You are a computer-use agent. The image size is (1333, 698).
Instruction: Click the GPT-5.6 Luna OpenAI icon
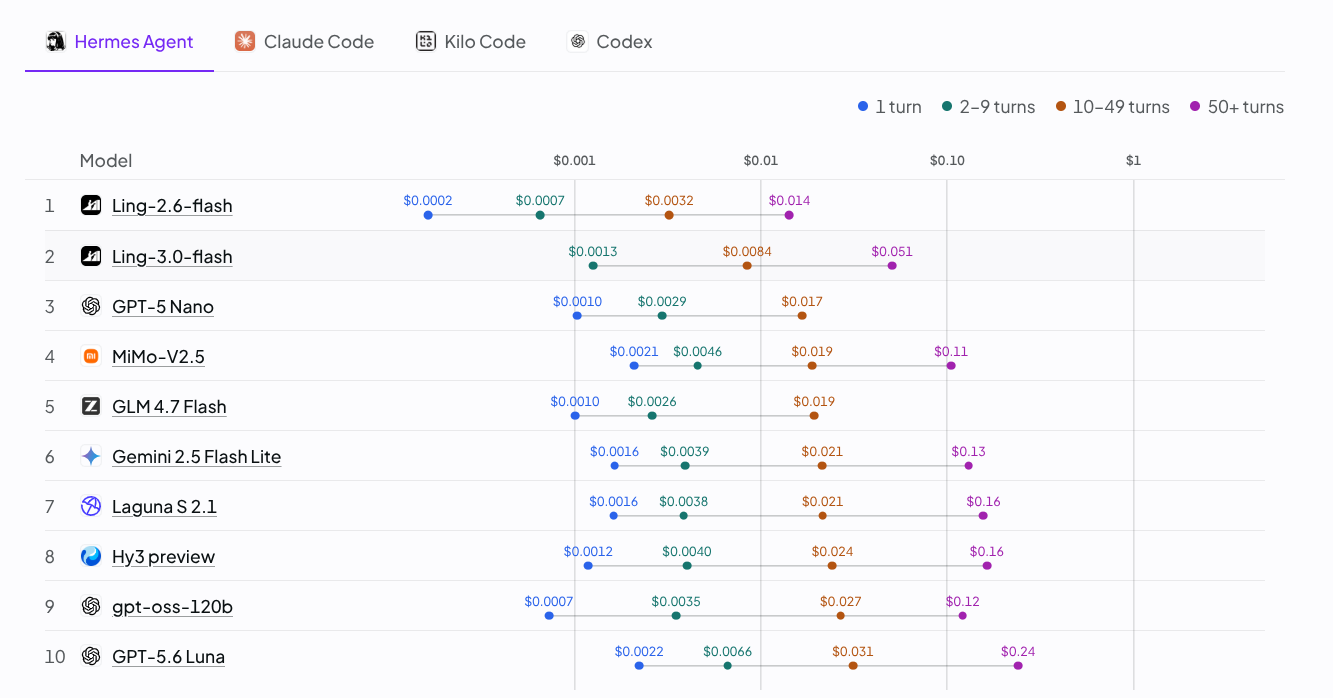pos(91,656)
